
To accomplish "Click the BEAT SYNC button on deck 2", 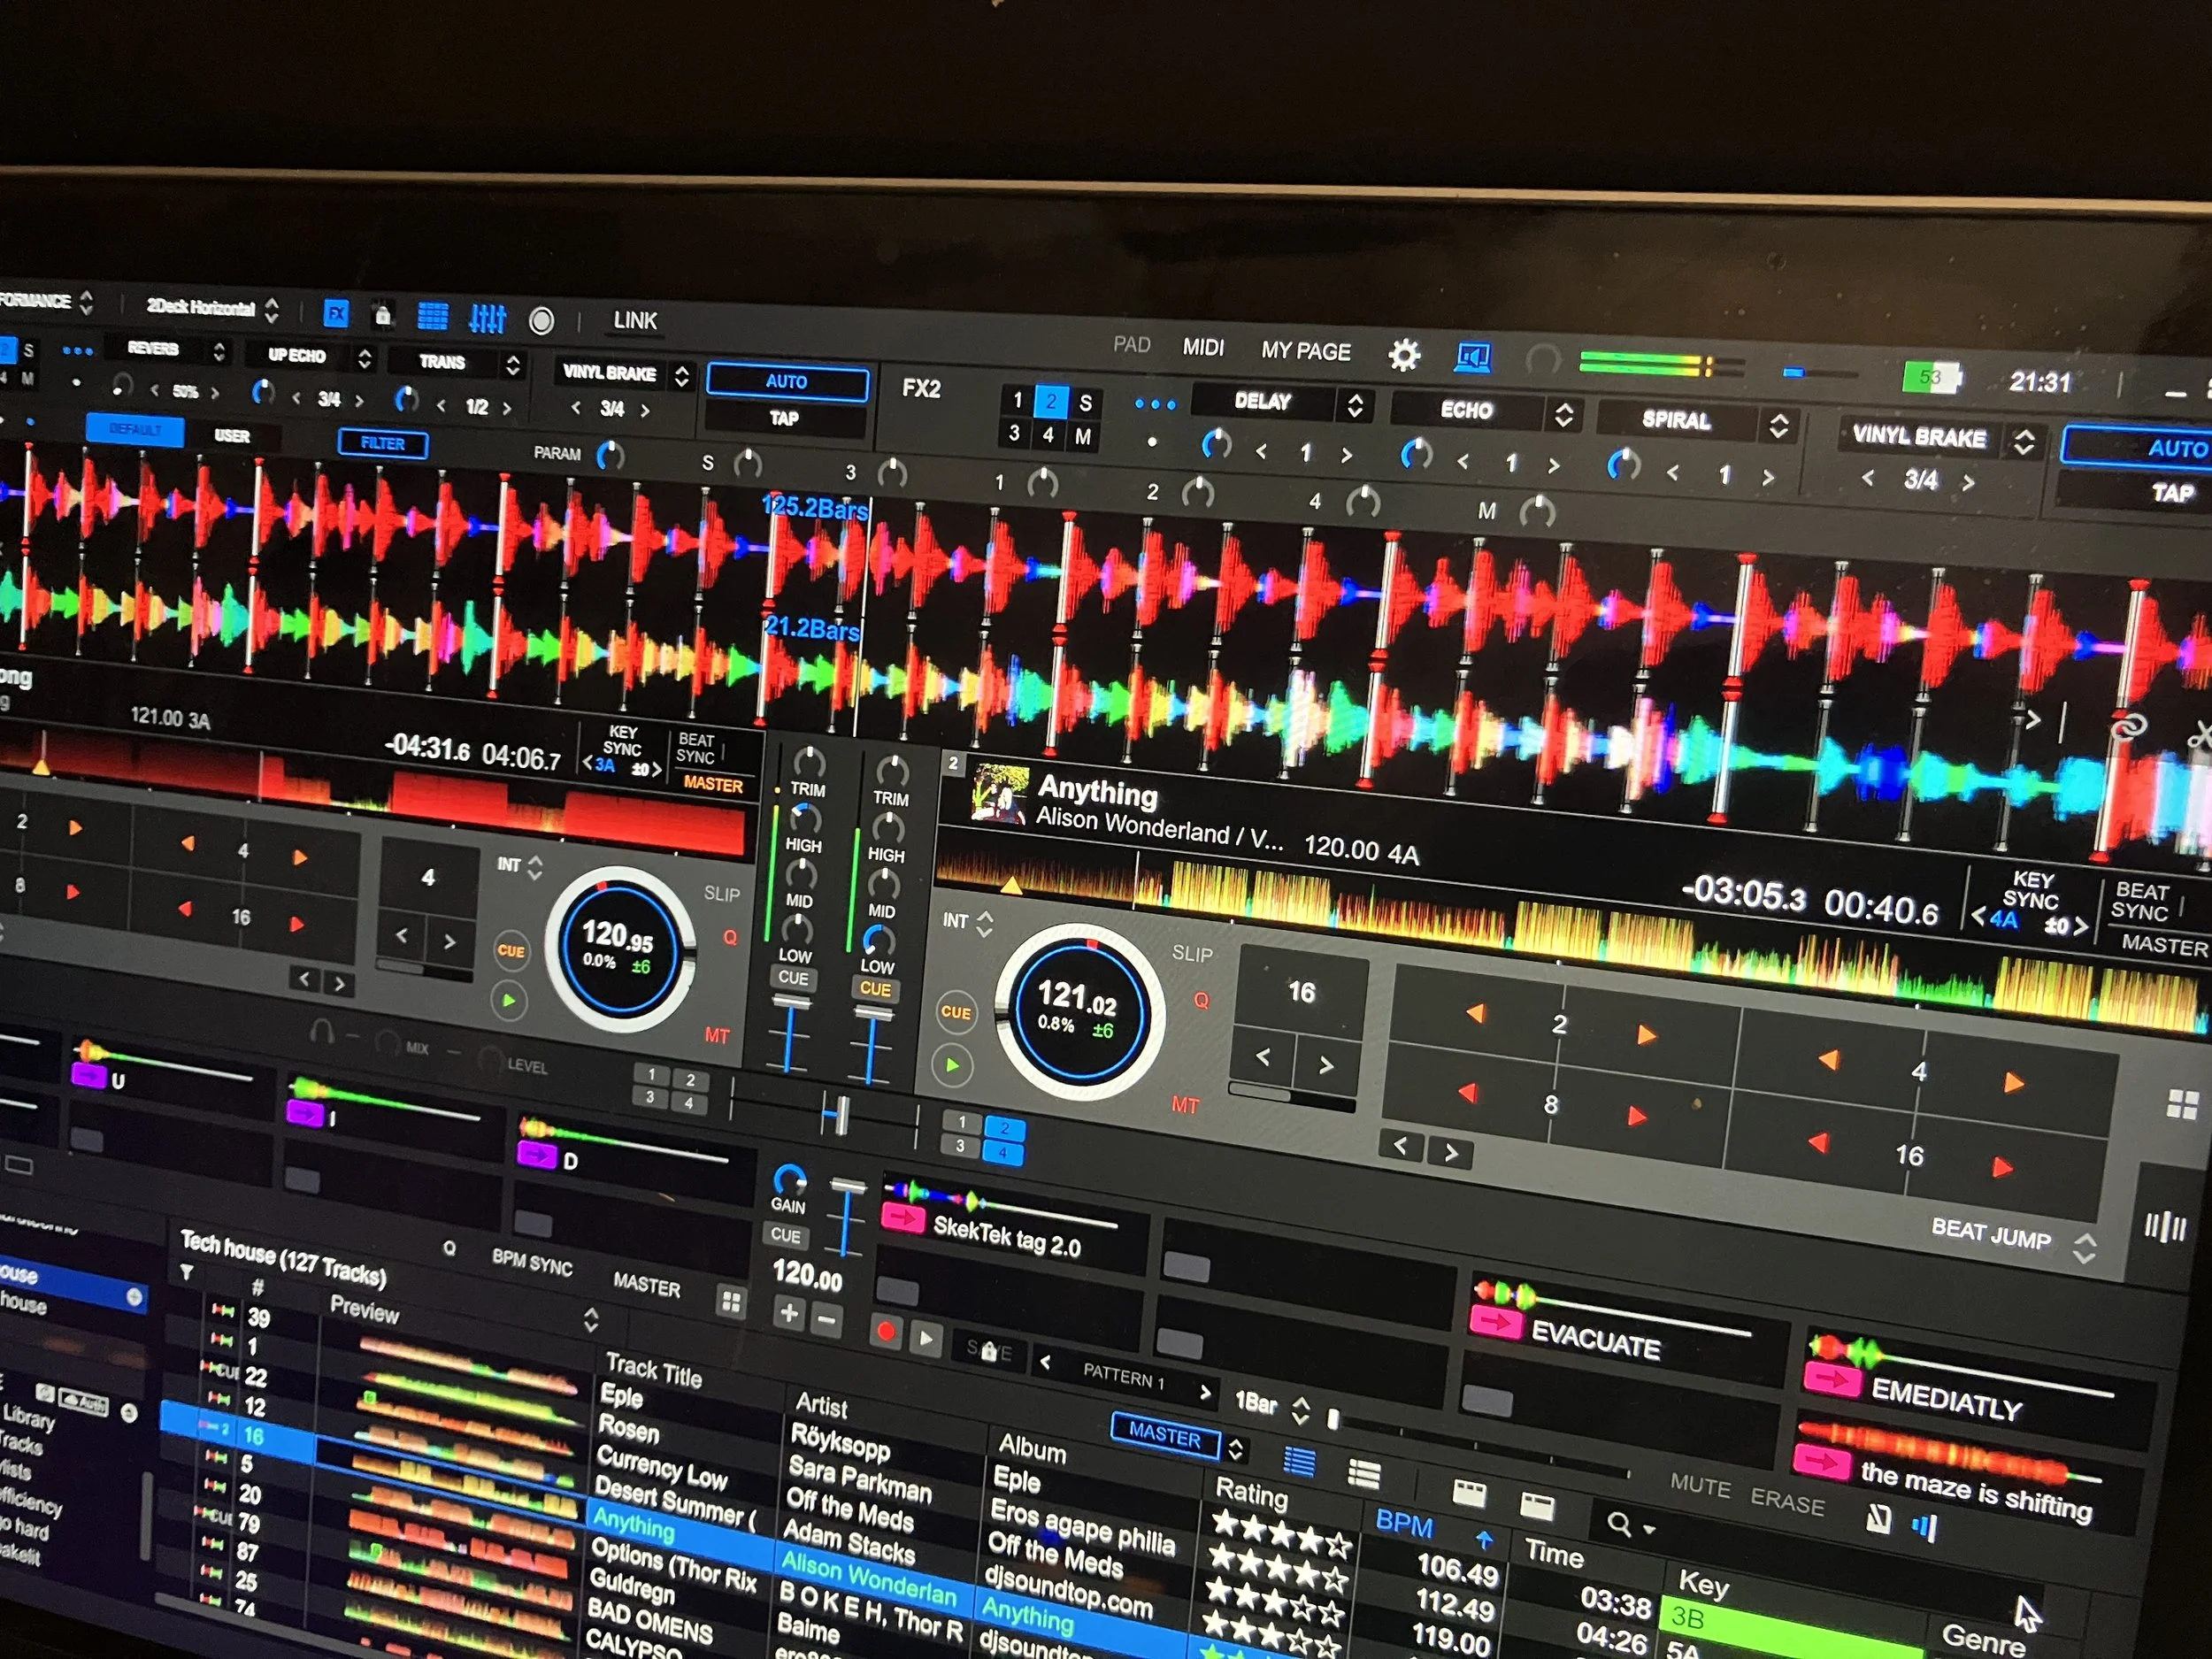I will coord(2140,902).
